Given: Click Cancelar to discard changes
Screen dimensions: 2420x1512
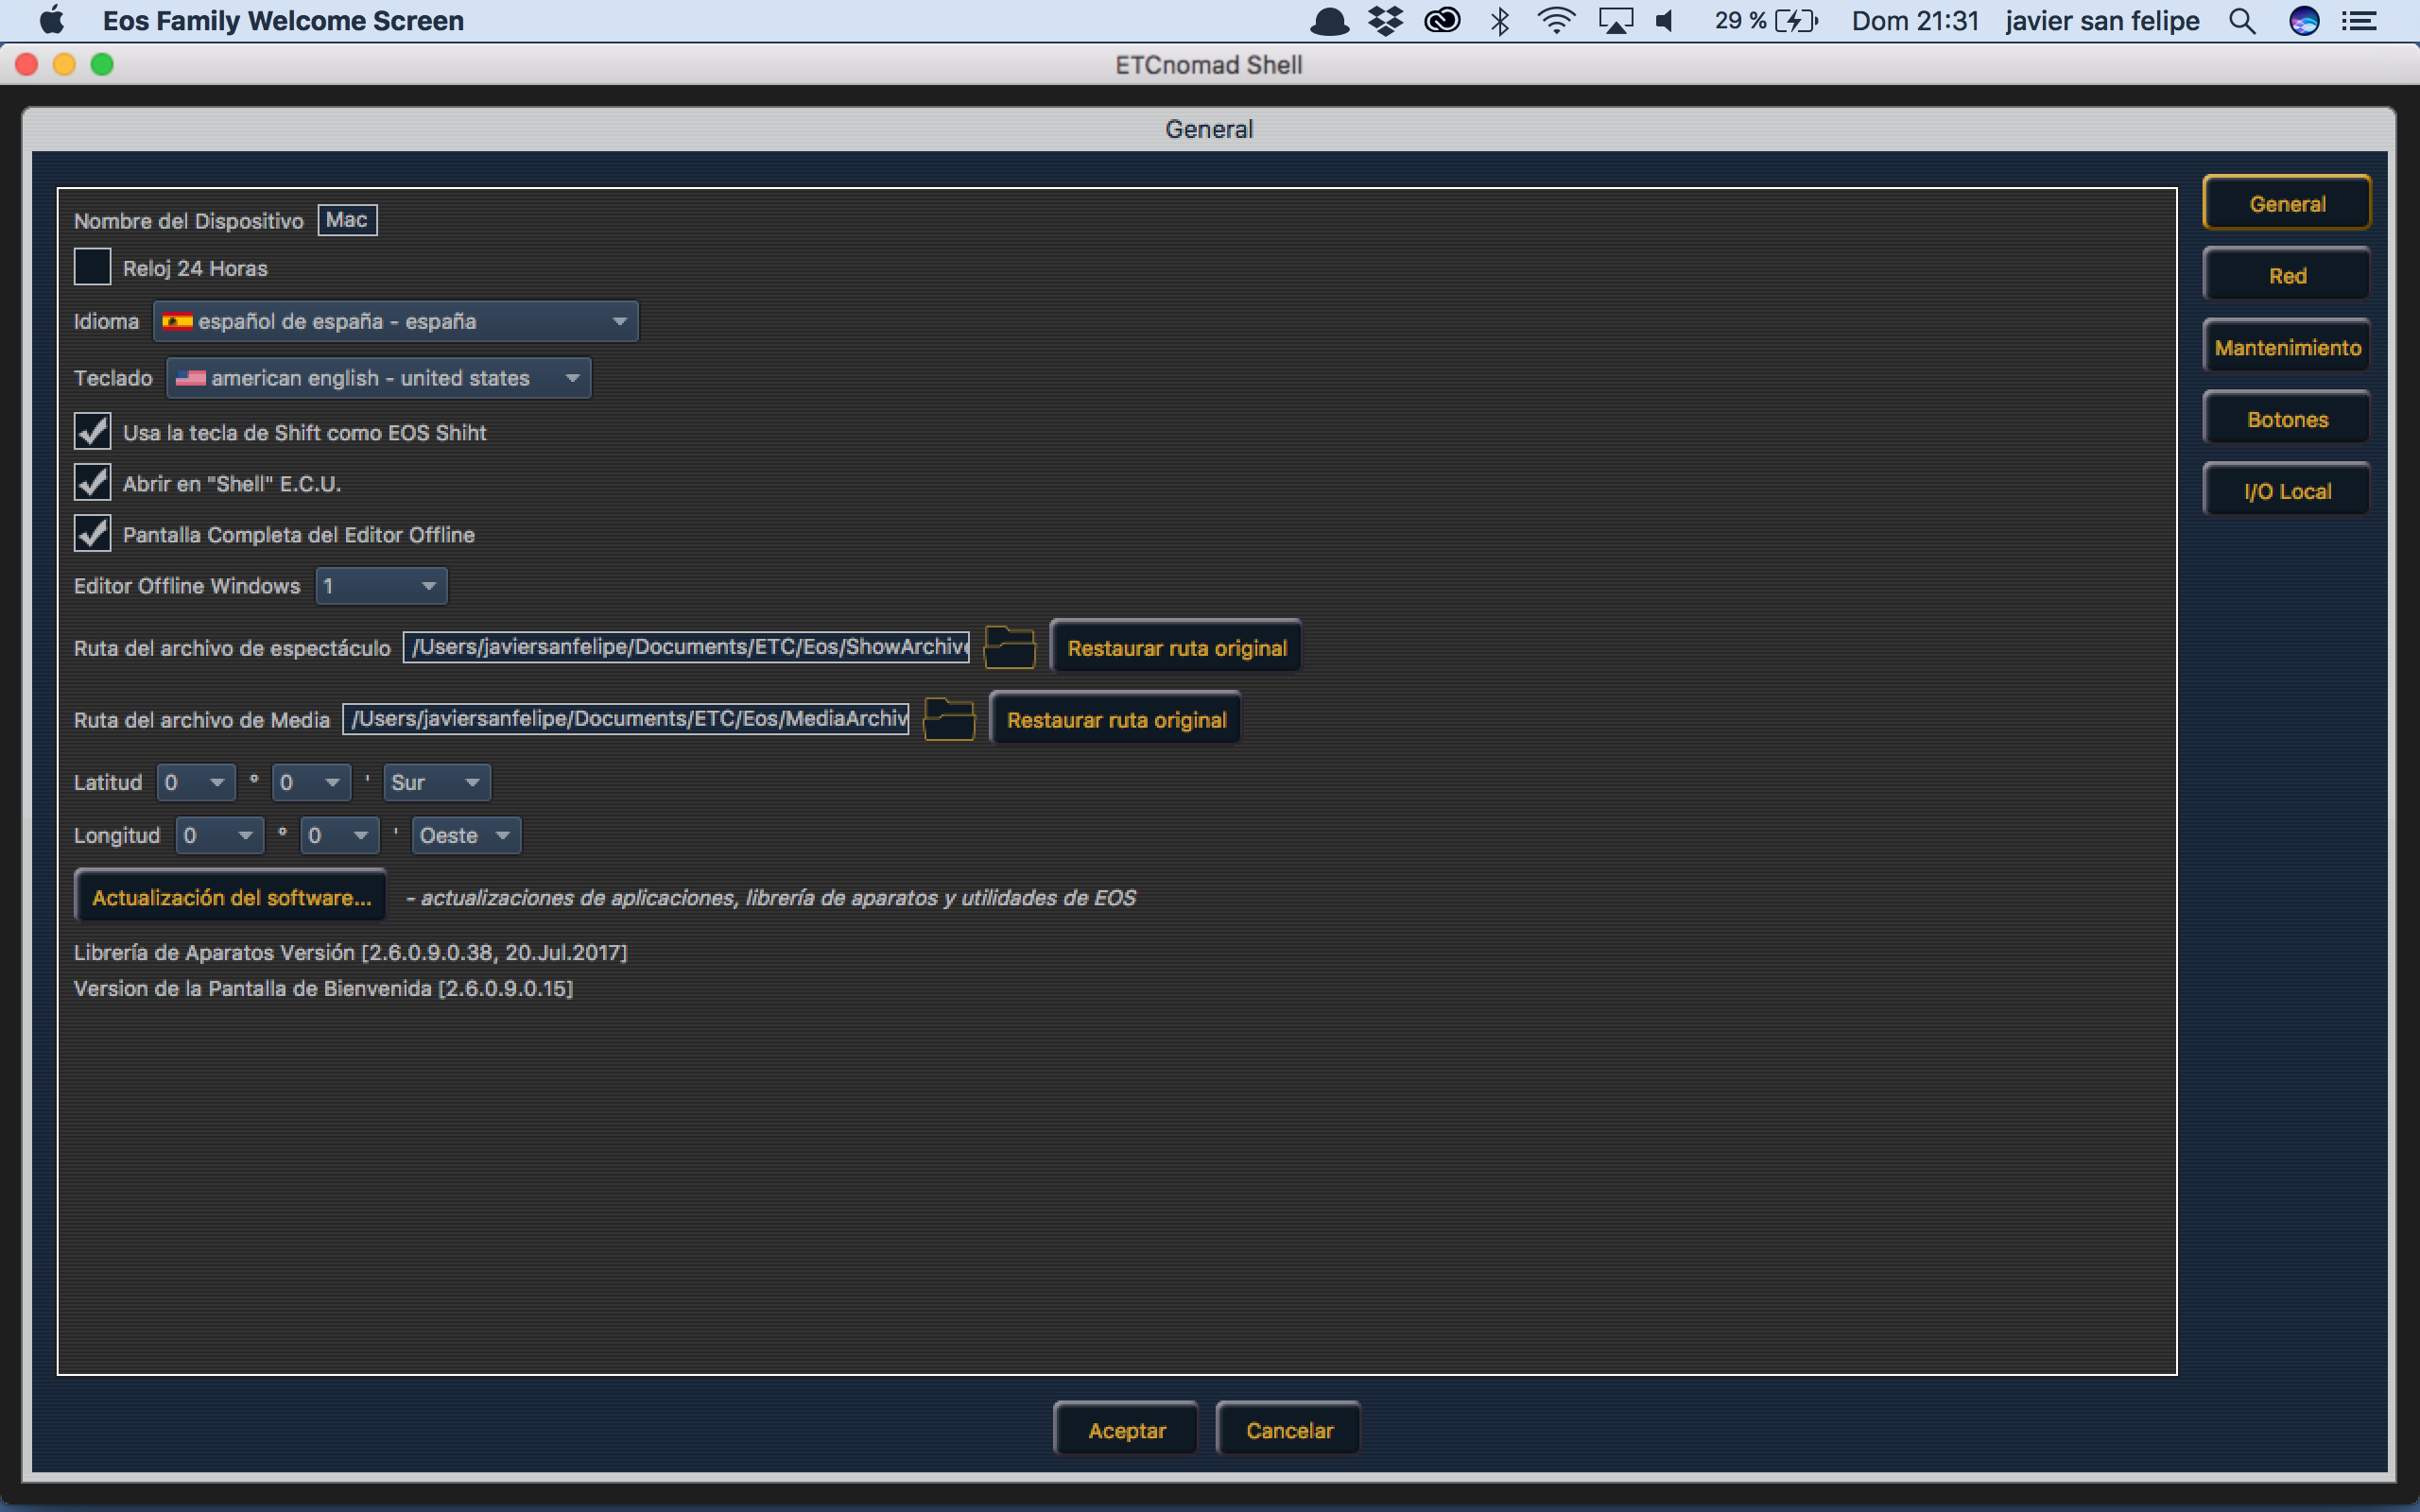Looking at the screenshot, I should [x=1289, y=1430].
